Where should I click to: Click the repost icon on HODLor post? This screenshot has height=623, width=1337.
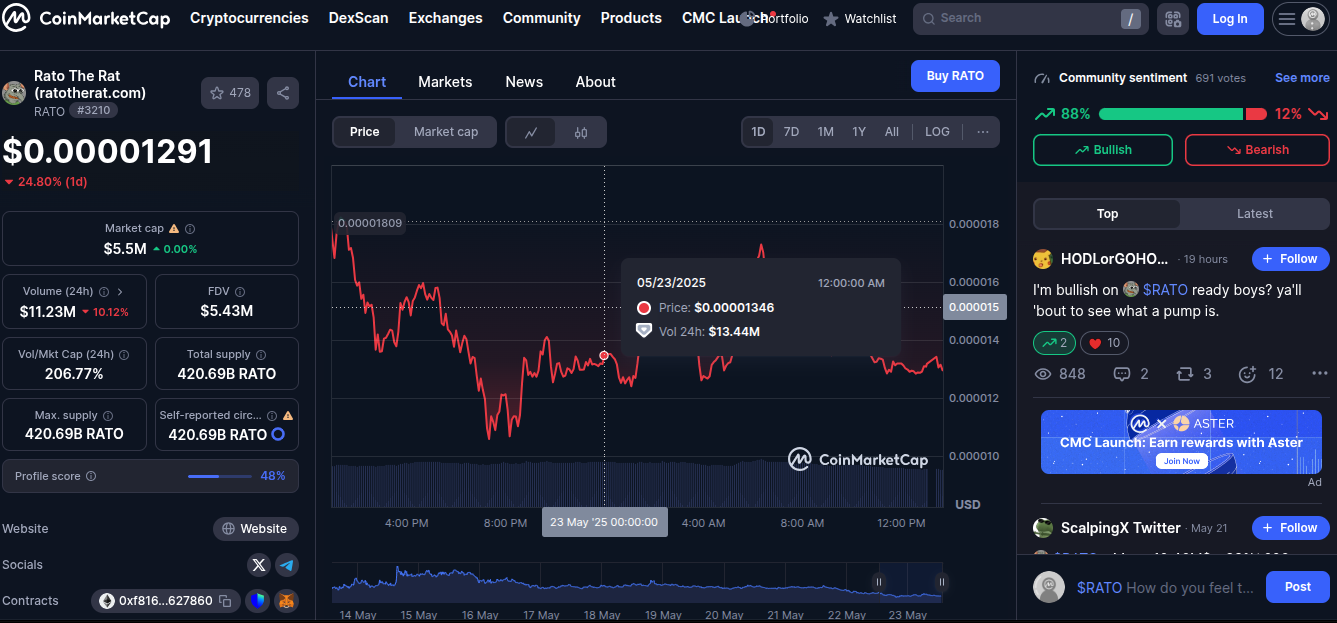tap(1185, 374)
